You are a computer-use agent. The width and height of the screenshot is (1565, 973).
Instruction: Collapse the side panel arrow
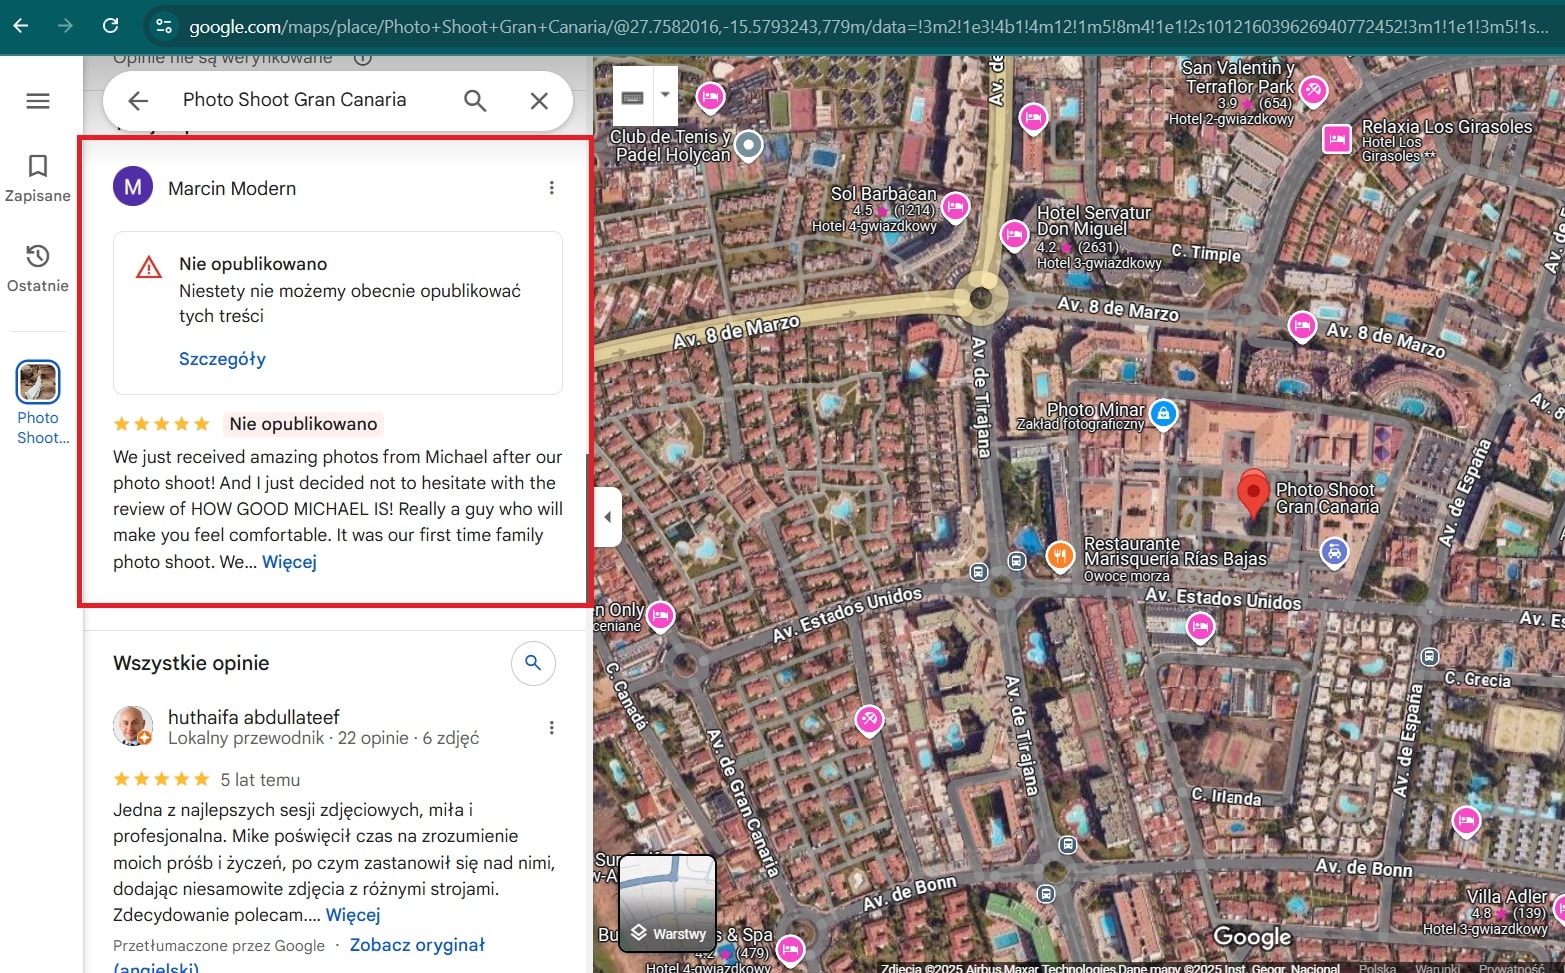[607, 517]
